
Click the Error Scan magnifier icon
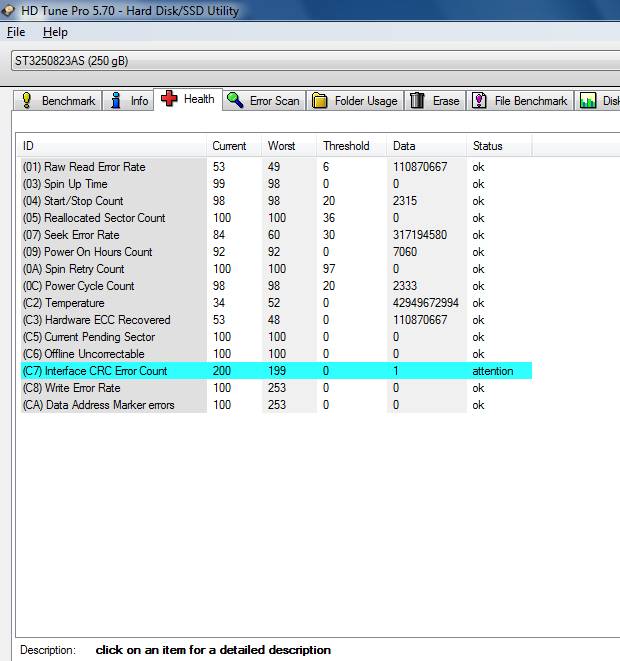point(235,100)
